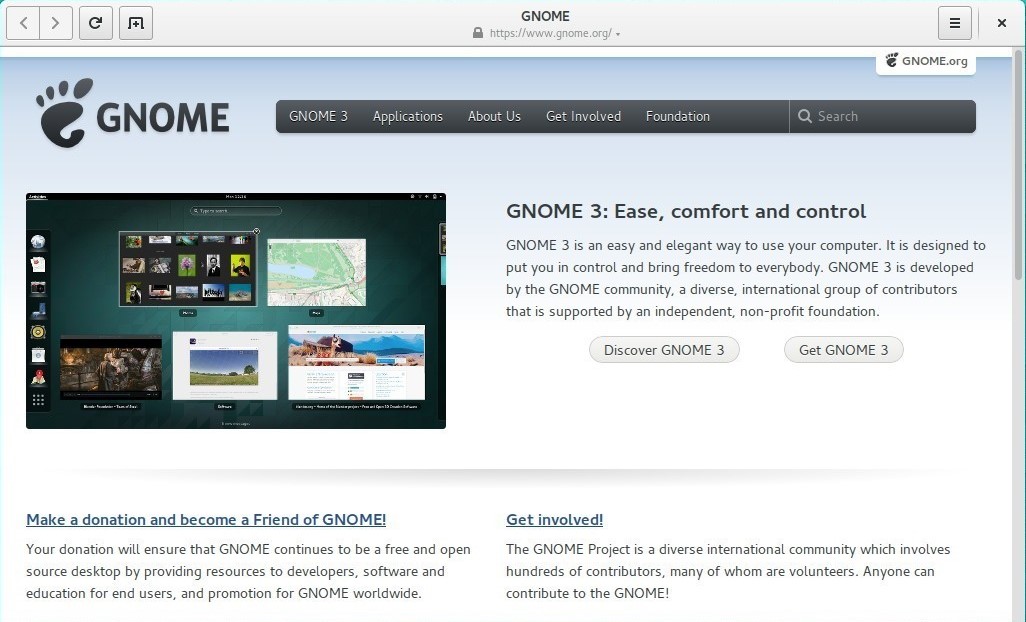Expand the address bar dropdown arrow
1026x622 pixels.
[618, 34]
